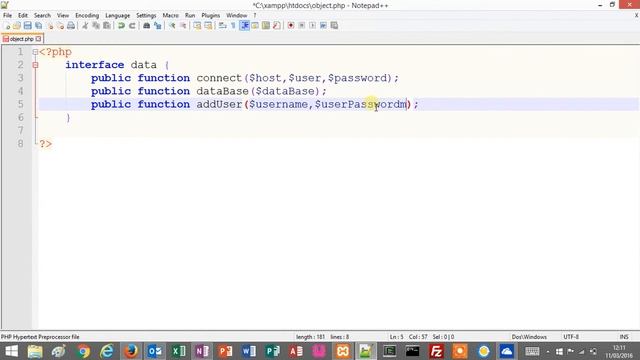Open Find with the binoculars icon
This screenshot has height=360, width=640.
[146, 26]
